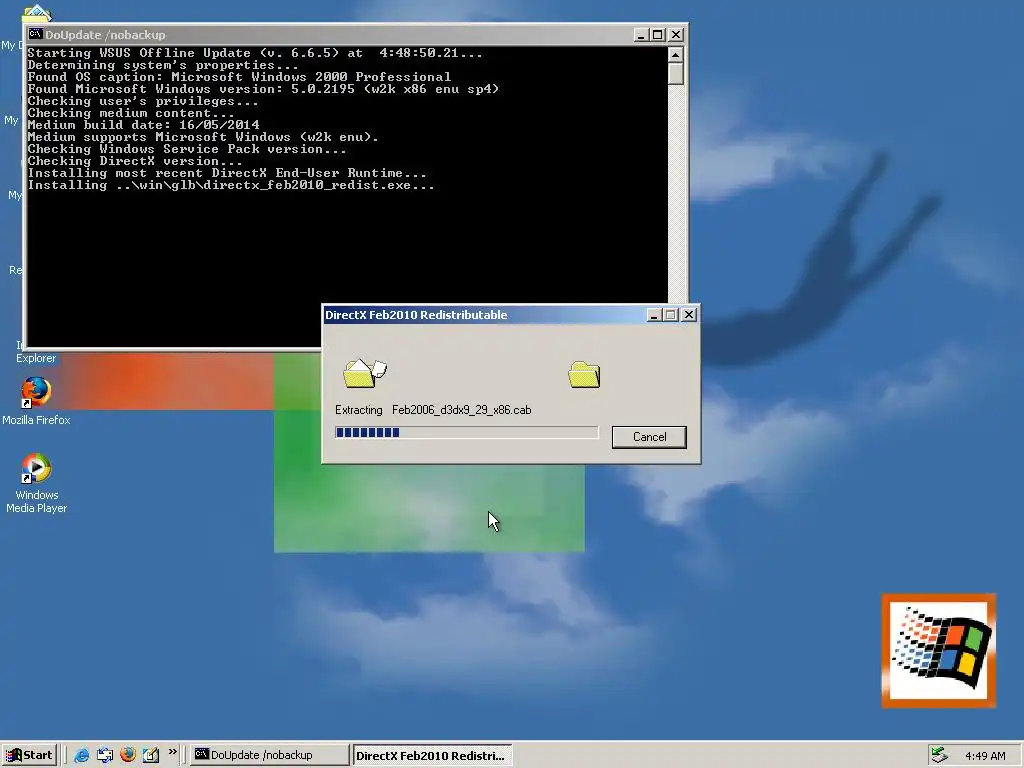
Task: Click the 'Checking DirectX version...' console line
Action: [135, 161]
